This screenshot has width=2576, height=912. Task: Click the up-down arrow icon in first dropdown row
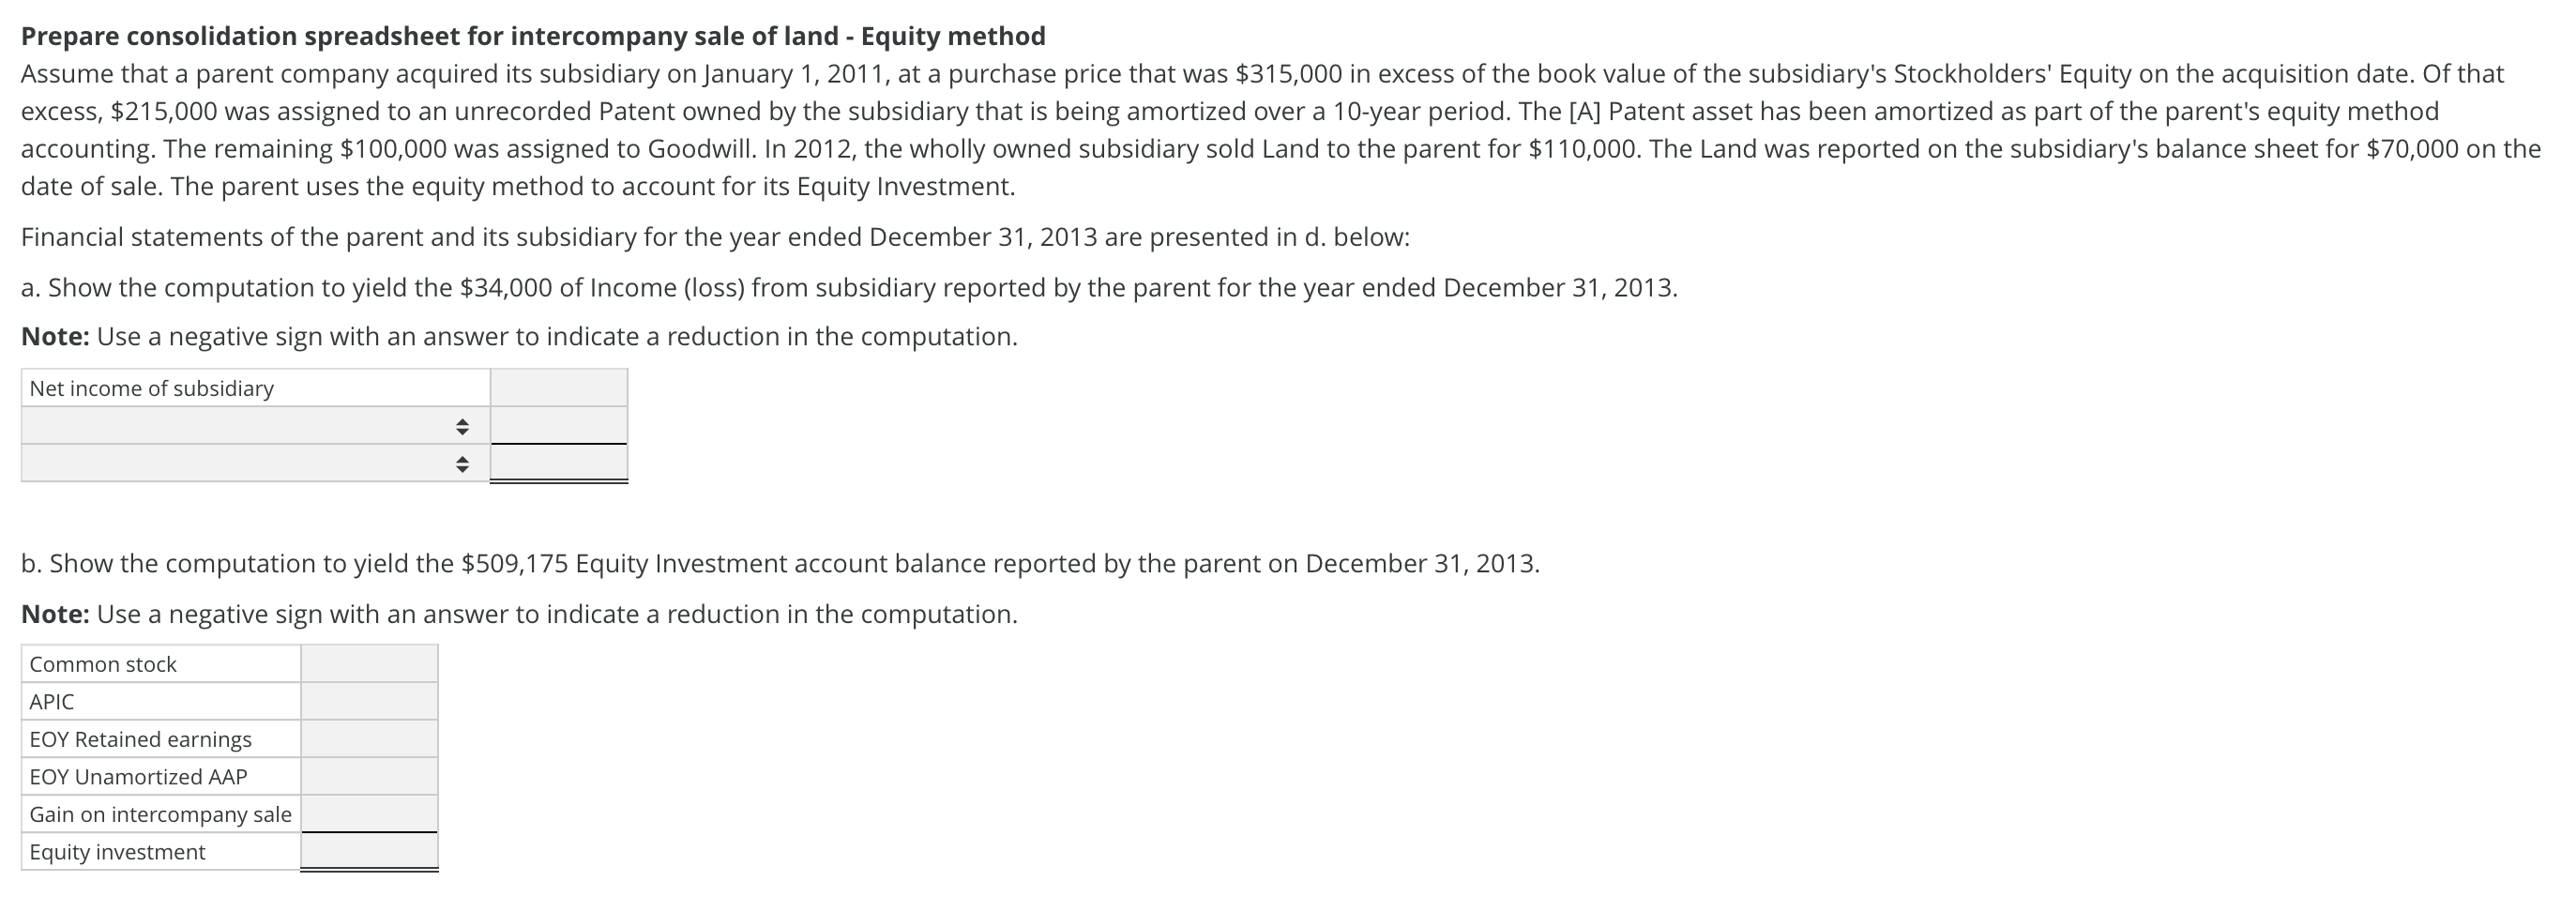[x=461, y=427]
